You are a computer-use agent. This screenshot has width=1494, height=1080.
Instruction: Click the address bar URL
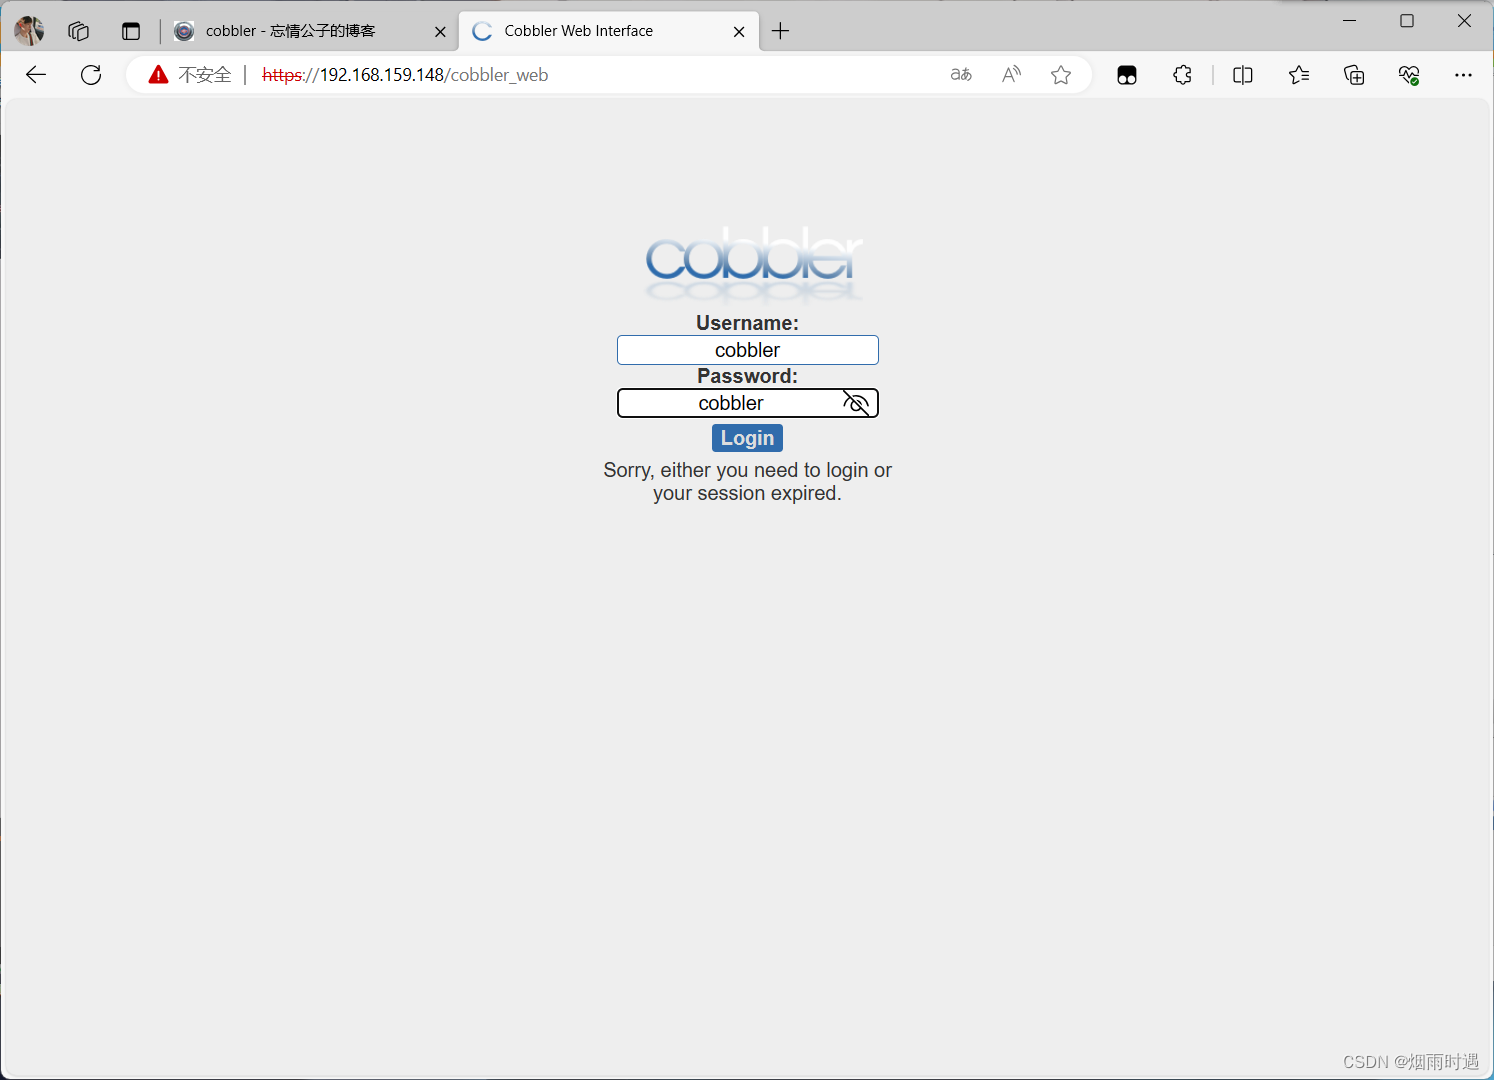coord(405,75)
